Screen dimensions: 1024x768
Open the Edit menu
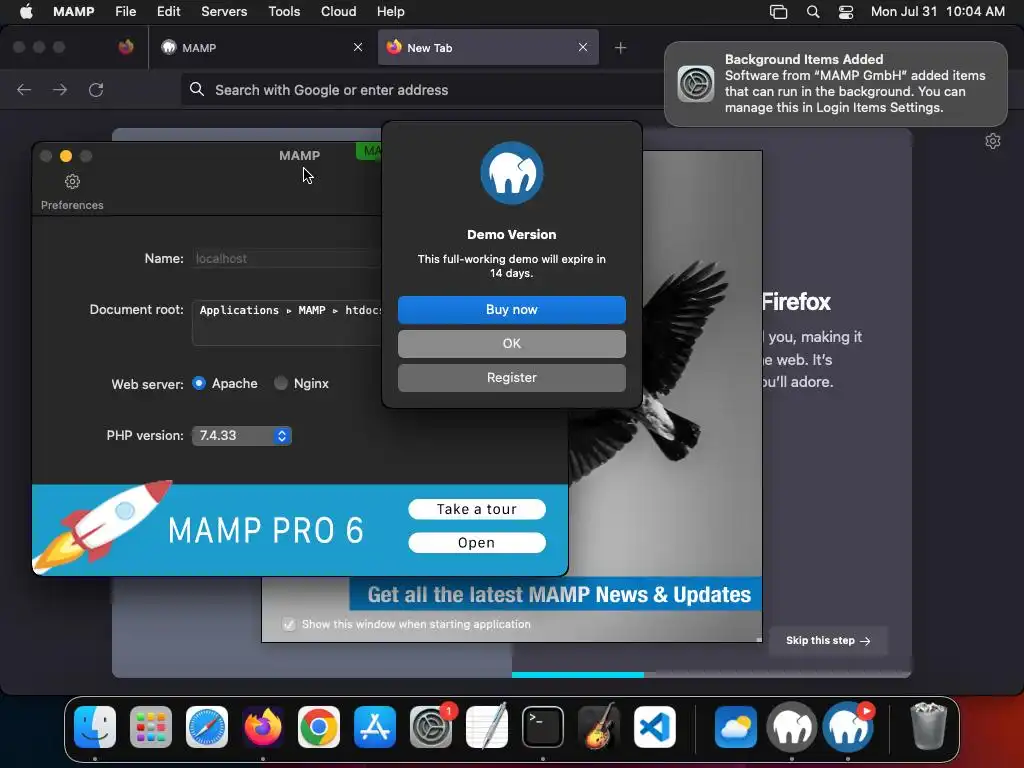pos(168,12)
